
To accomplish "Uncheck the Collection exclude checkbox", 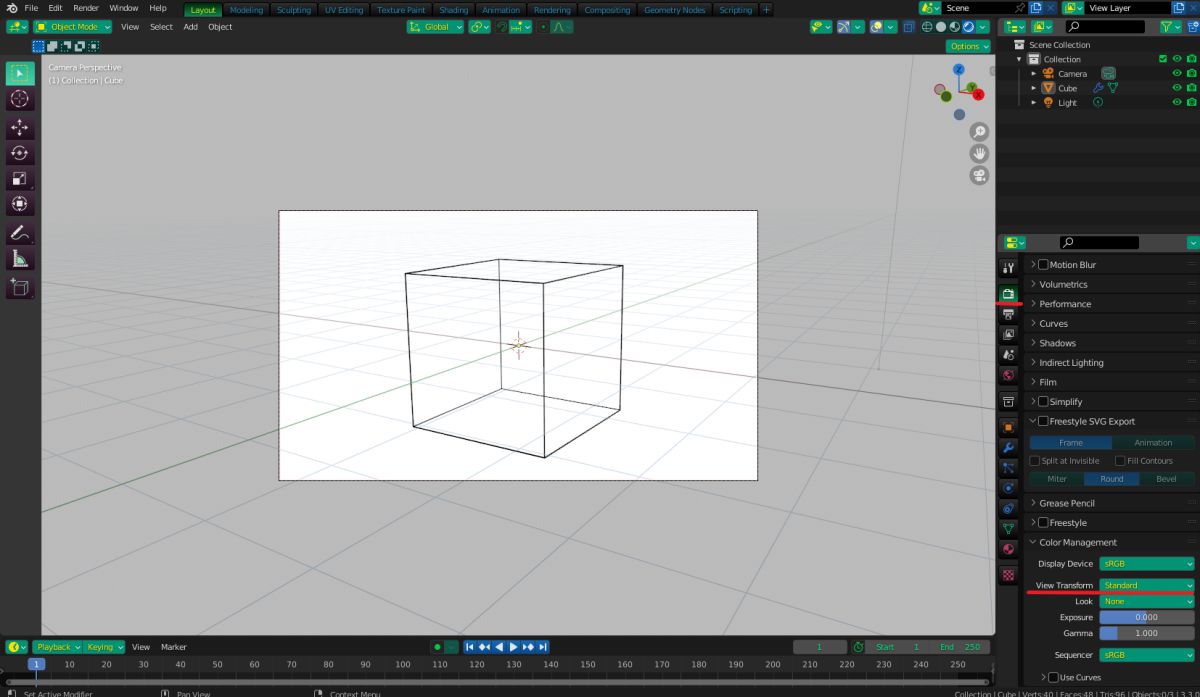I will [1162, 59].
